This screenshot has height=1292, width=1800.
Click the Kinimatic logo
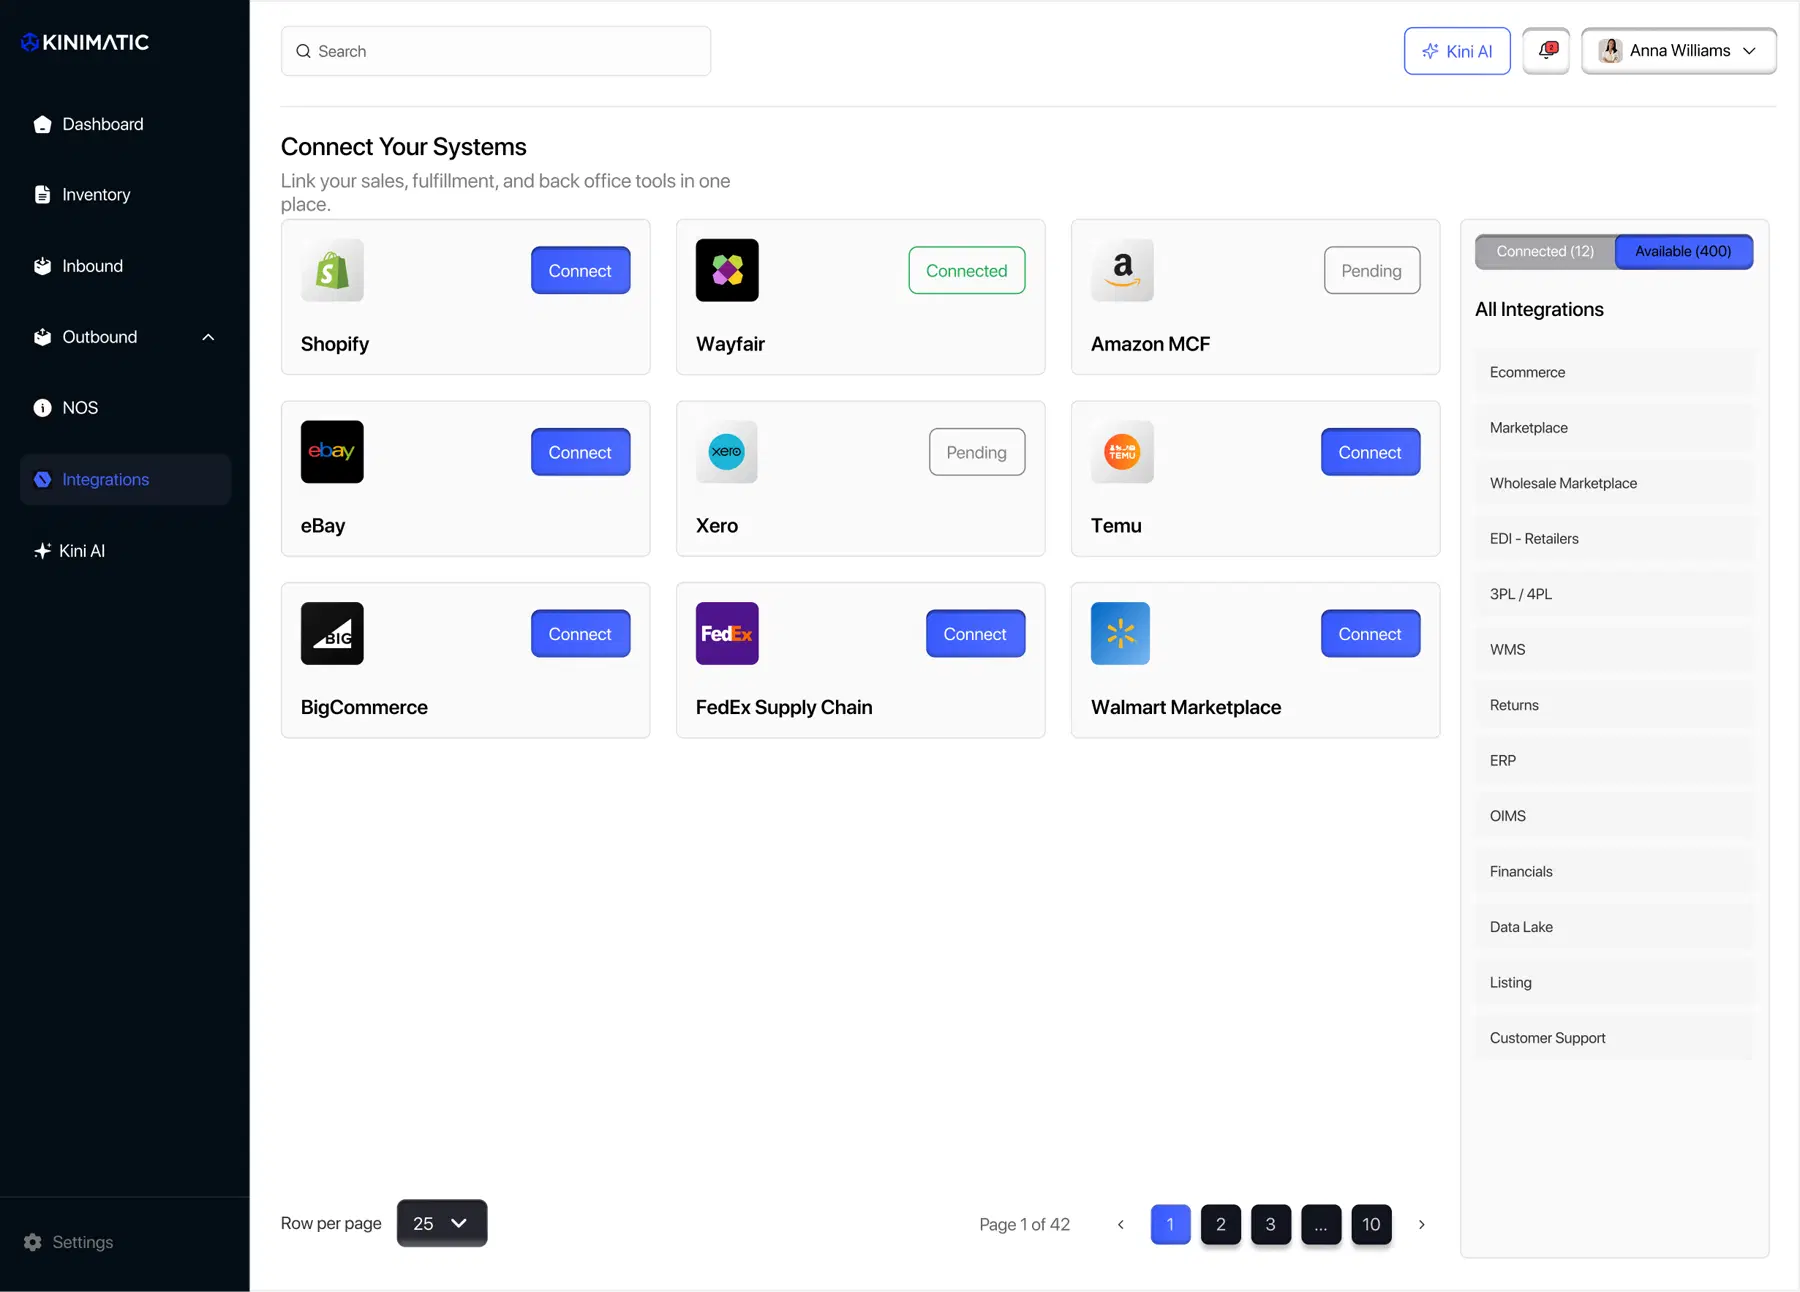(x=85, y=42)
